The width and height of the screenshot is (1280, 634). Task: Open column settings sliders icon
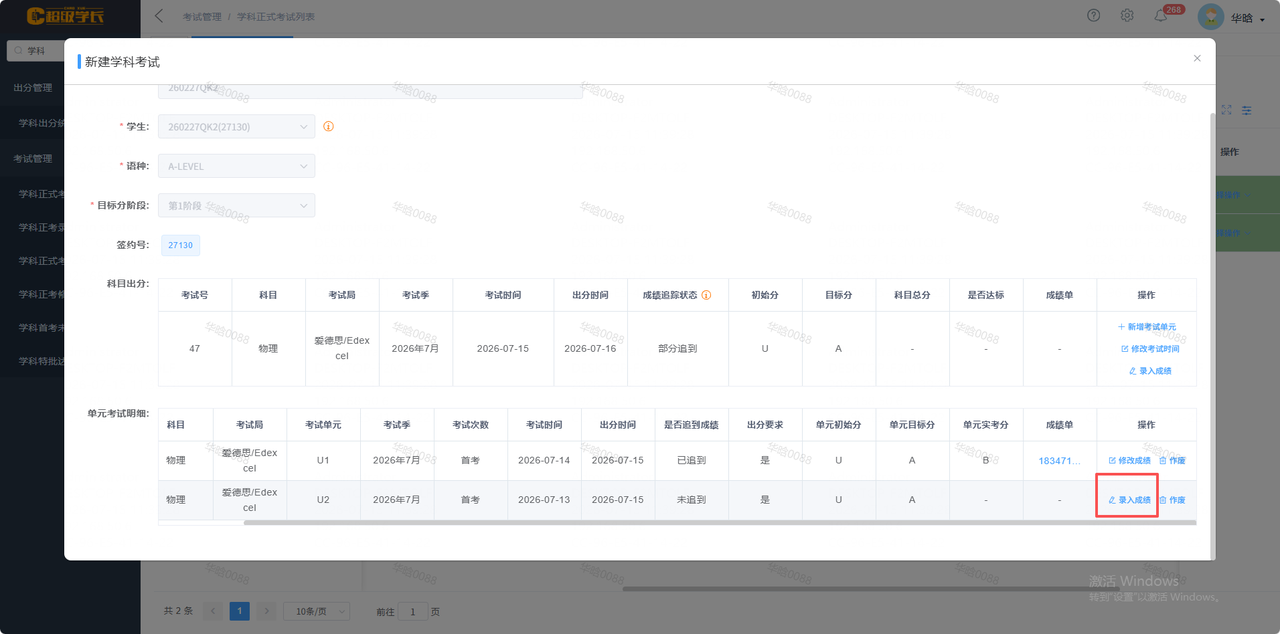[x=1247, y=110]
